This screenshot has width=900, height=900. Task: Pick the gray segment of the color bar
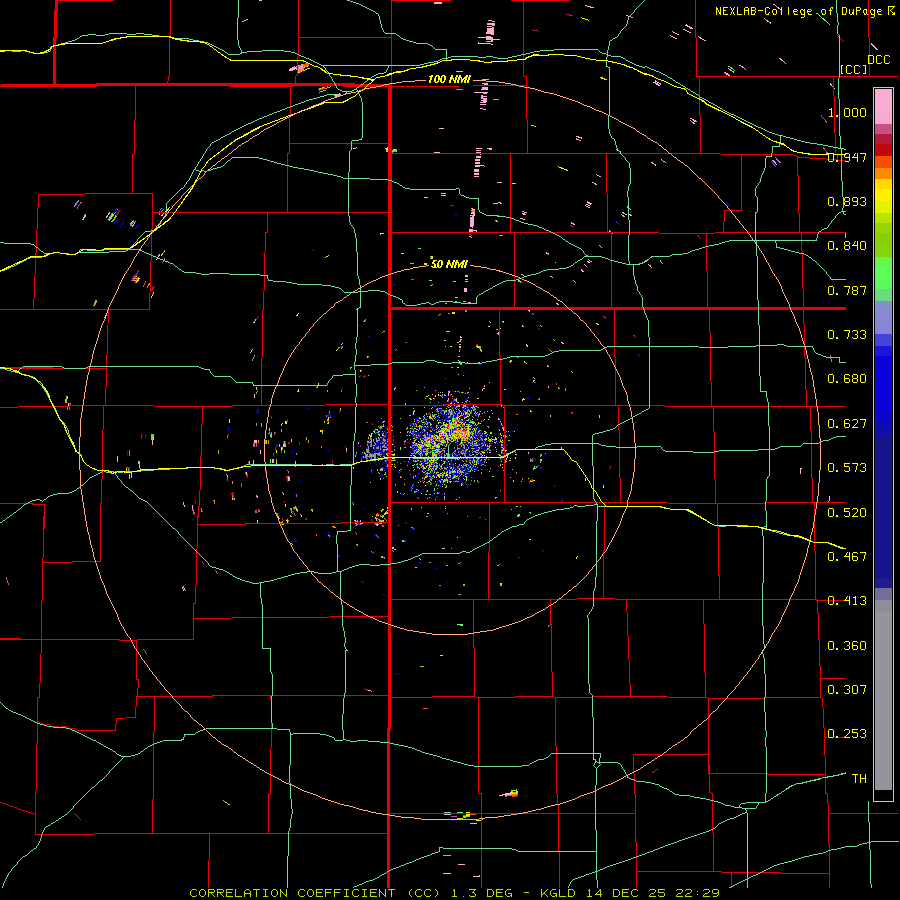(883, 695)
